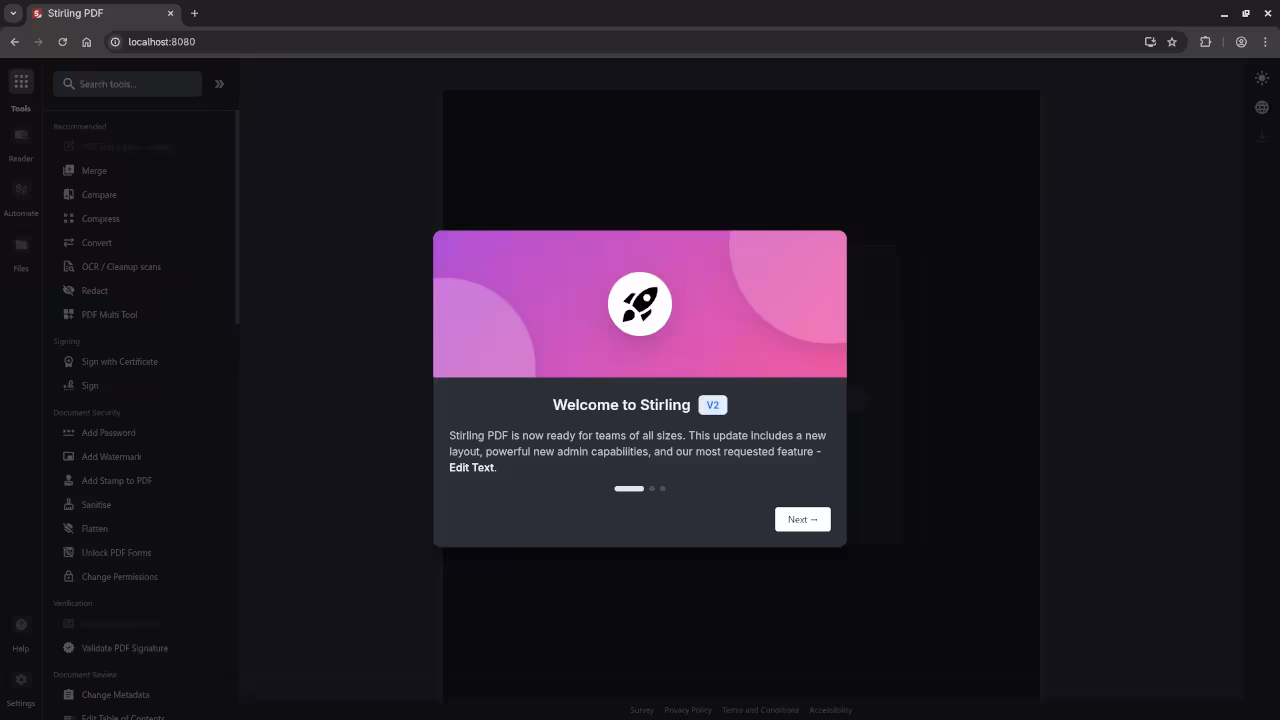Open the language globe selector
Viewport: 1280px width, 720px height.
(x=1261, y=107)
